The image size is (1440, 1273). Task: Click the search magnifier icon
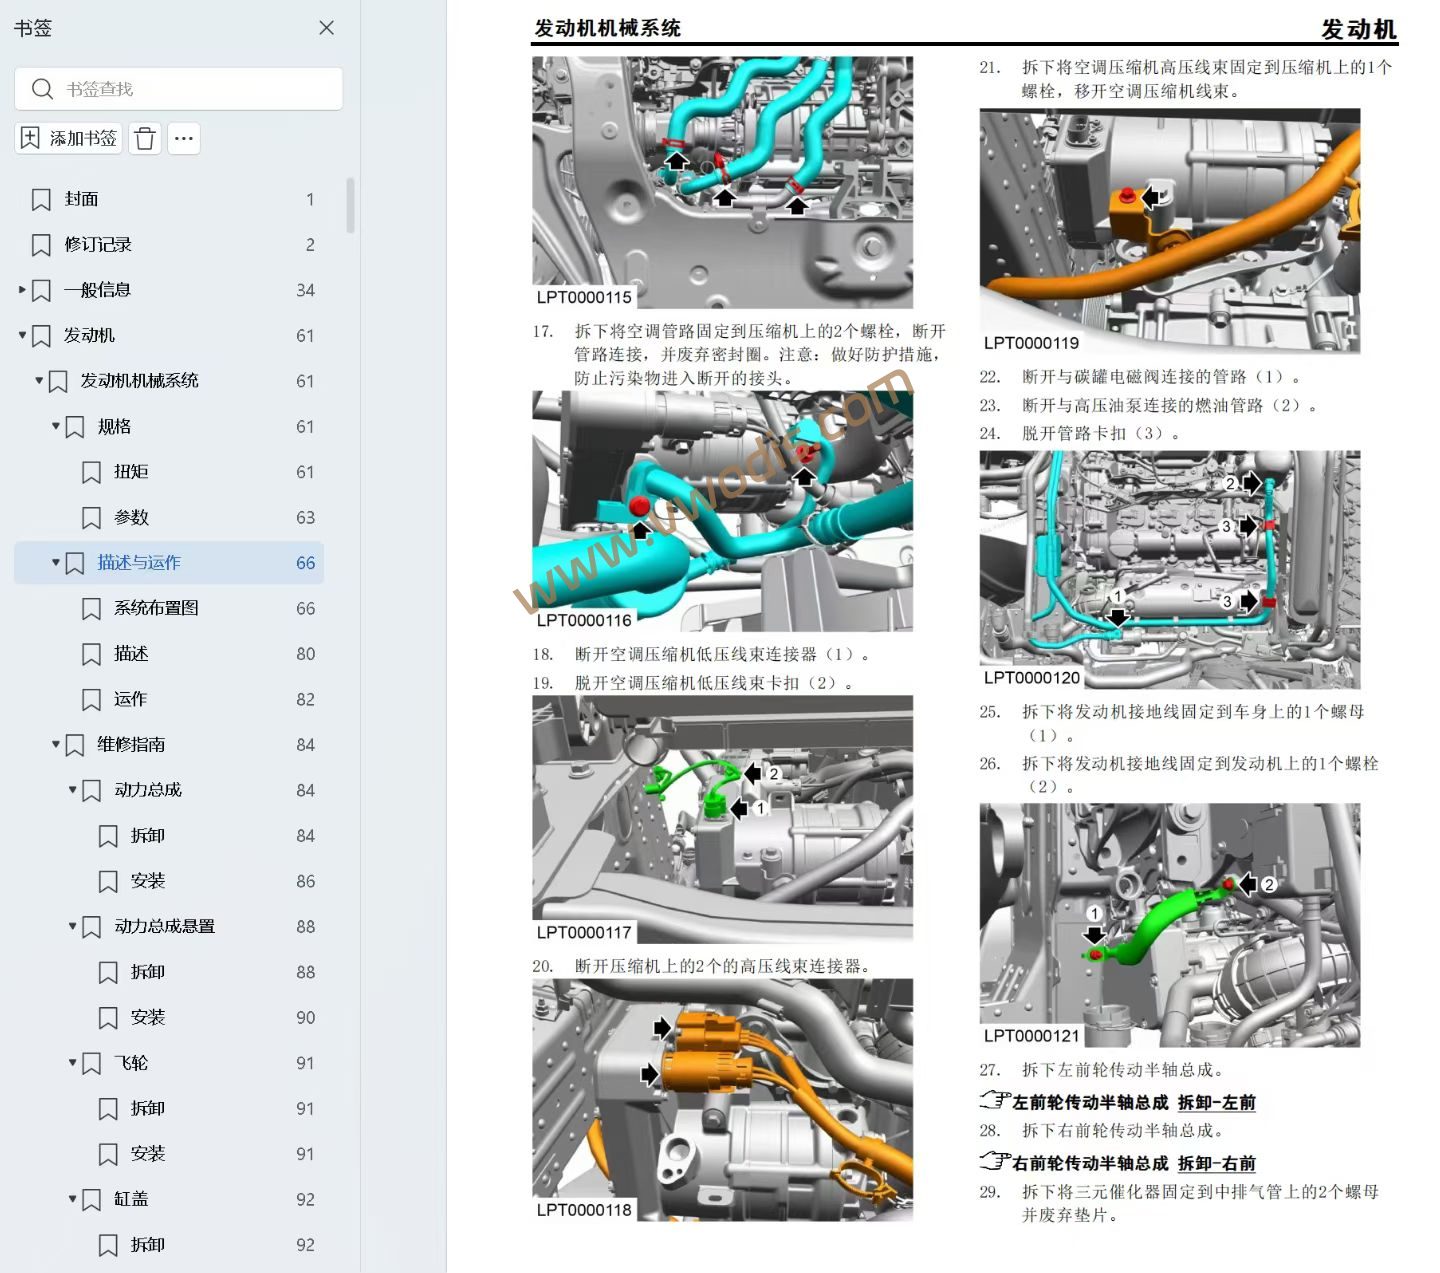pyautogui.click(x=42, y=89)
